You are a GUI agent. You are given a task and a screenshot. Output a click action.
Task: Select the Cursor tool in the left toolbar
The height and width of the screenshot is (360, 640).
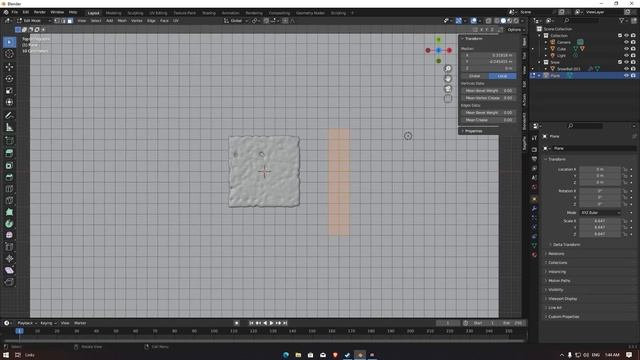[9, 54]
